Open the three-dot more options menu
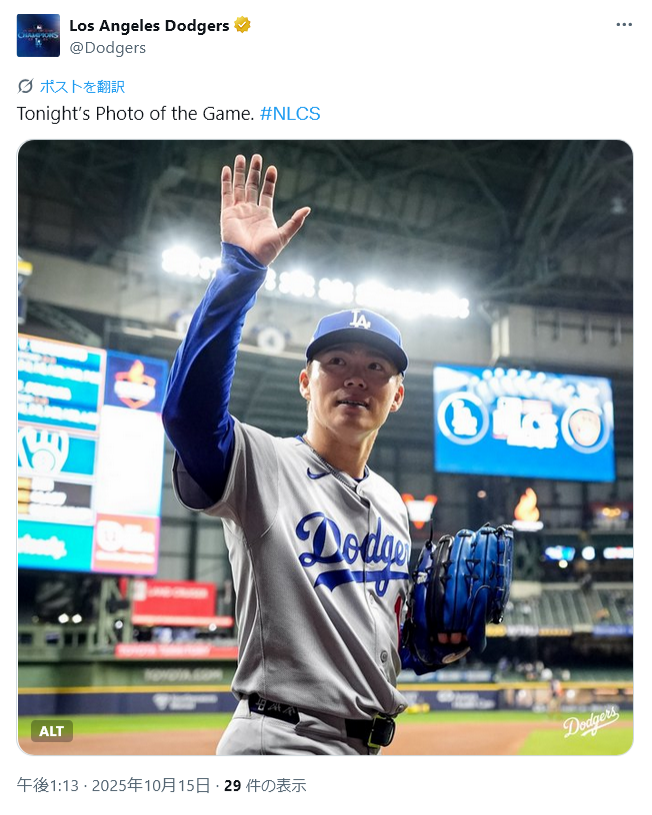 [624, 25]
